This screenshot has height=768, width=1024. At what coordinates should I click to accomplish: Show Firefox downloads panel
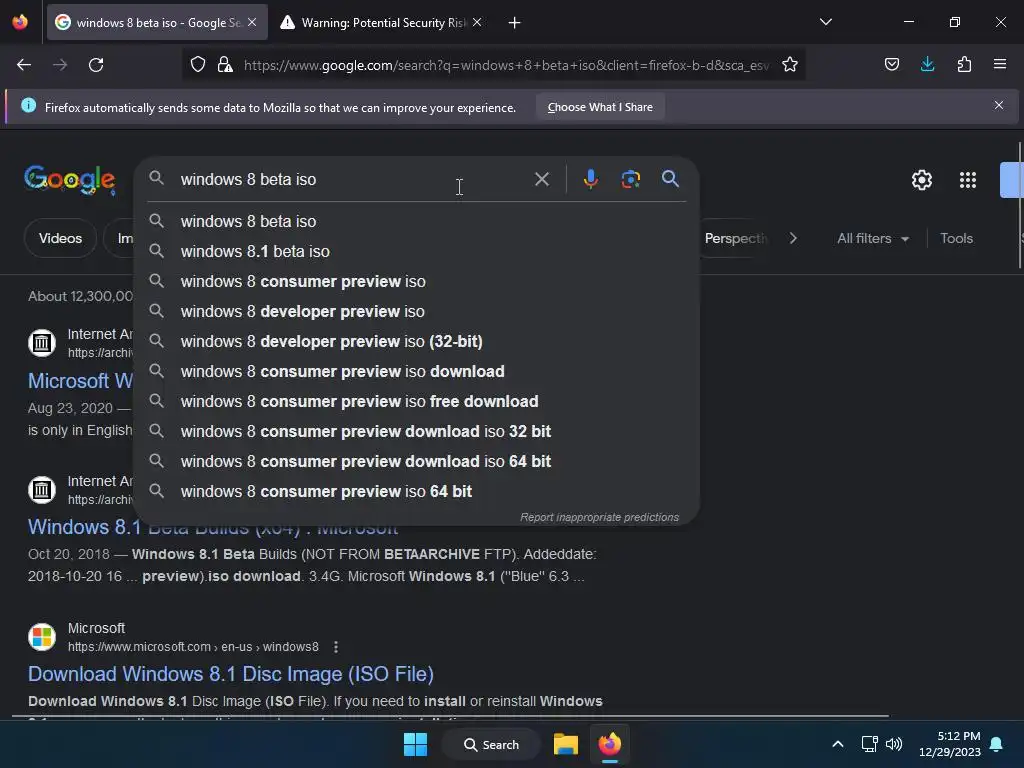pos(927,65)
